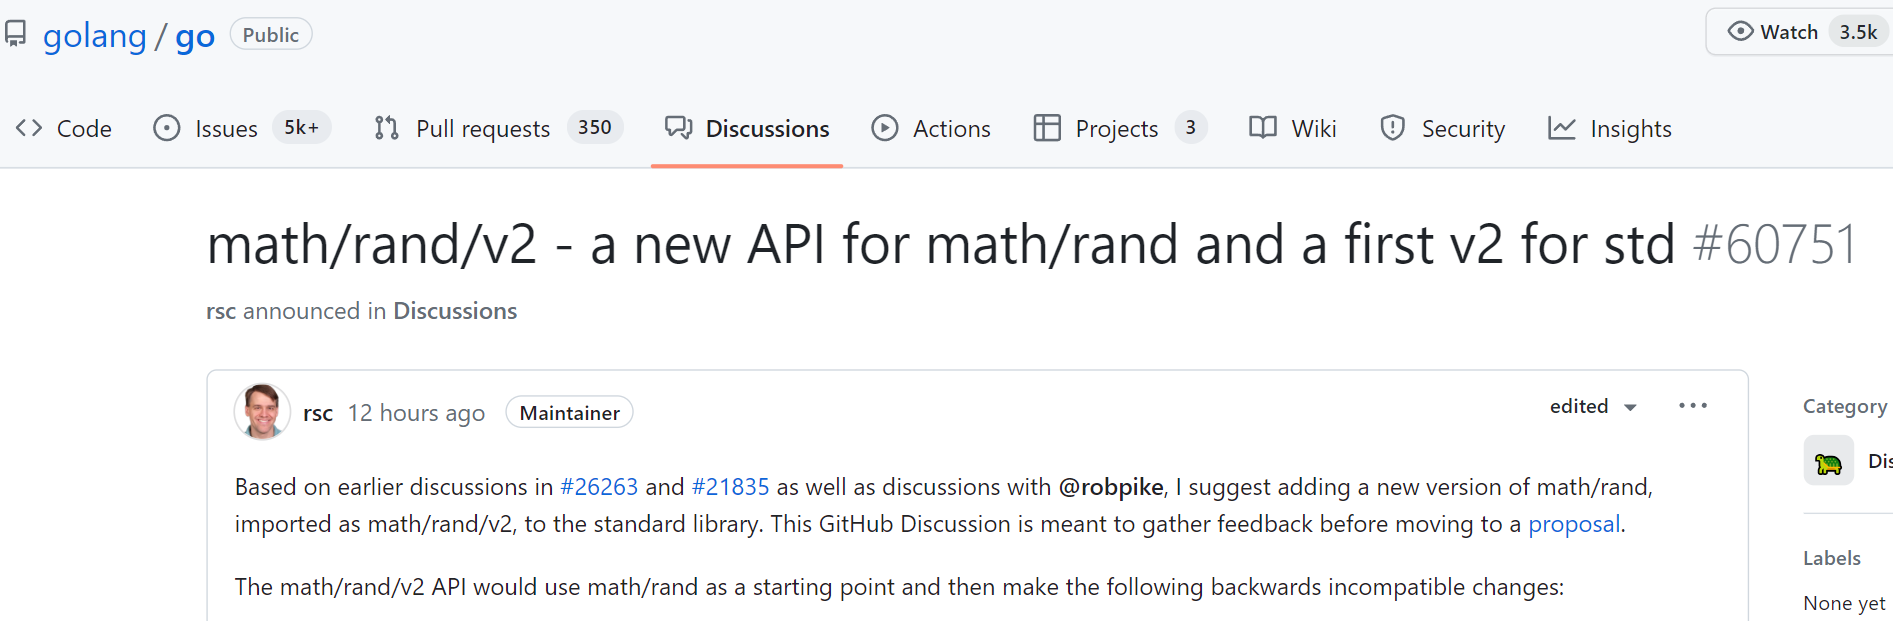Click the Issues circle-dot icon
1893x621 pixels.
click(x=166, y=128)
